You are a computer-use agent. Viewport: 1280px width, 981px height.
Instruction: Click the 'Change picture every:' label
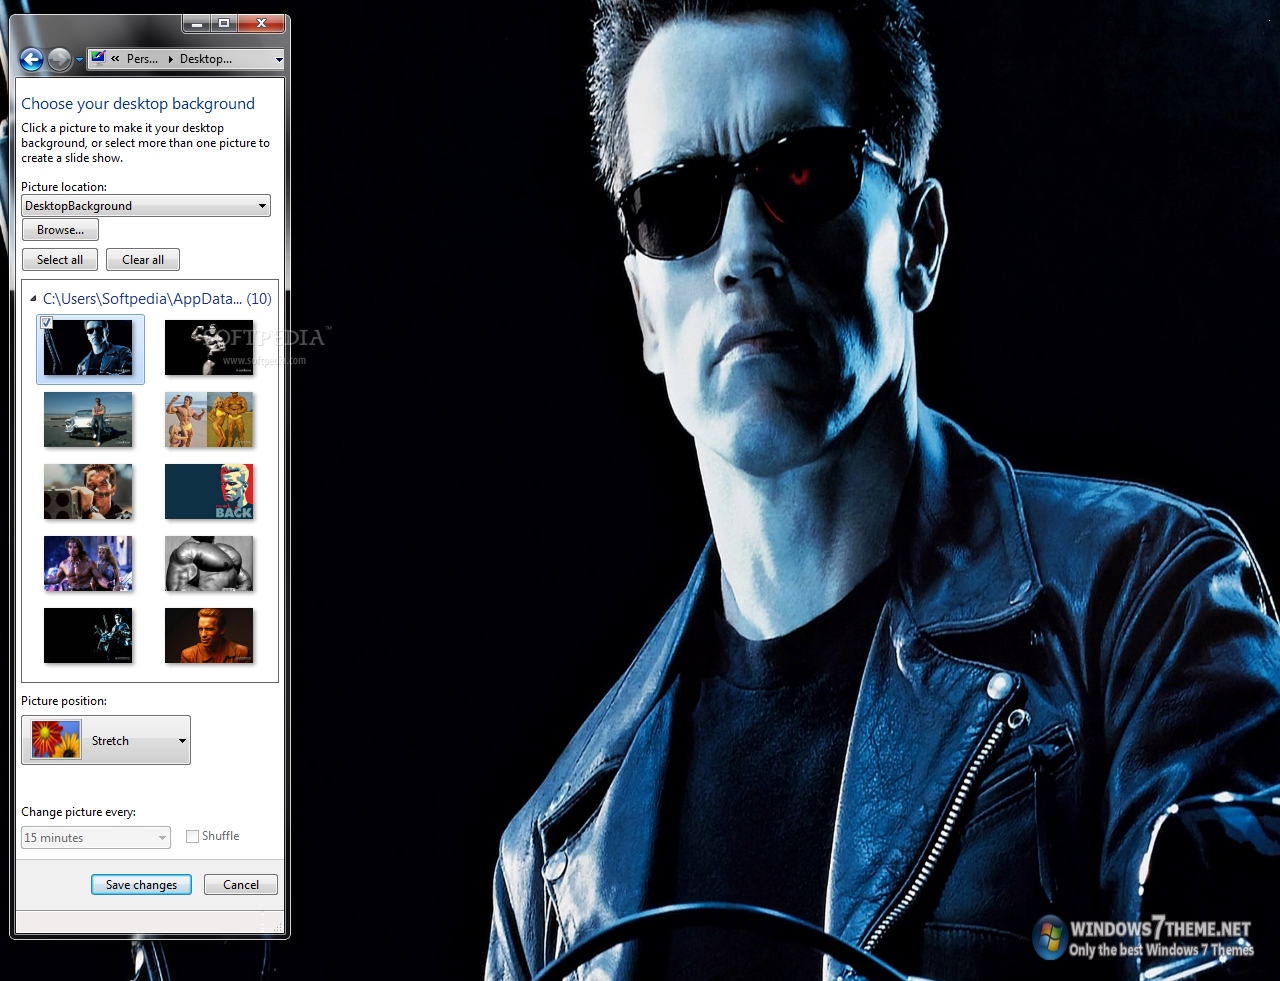78,812
